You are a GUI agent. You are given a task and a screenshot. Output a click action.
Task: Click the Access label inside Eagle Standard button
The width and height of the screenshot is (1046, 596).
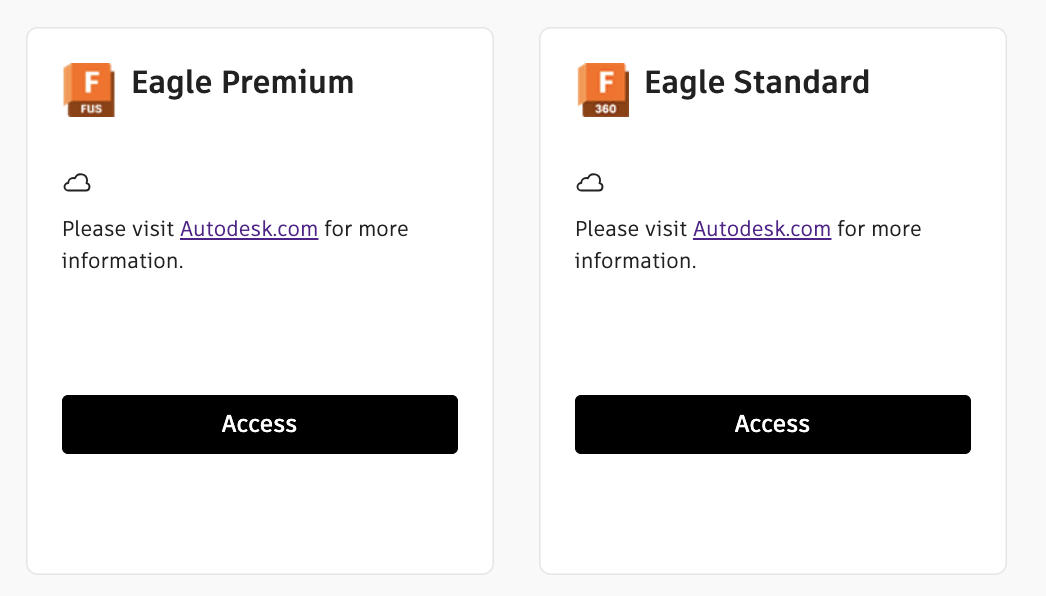click(x=772, y=423)
